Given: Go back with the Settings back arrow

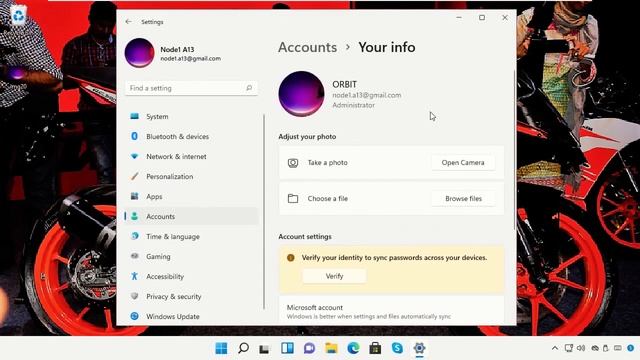Looking at the screenshot, I should tap(129, 22).
